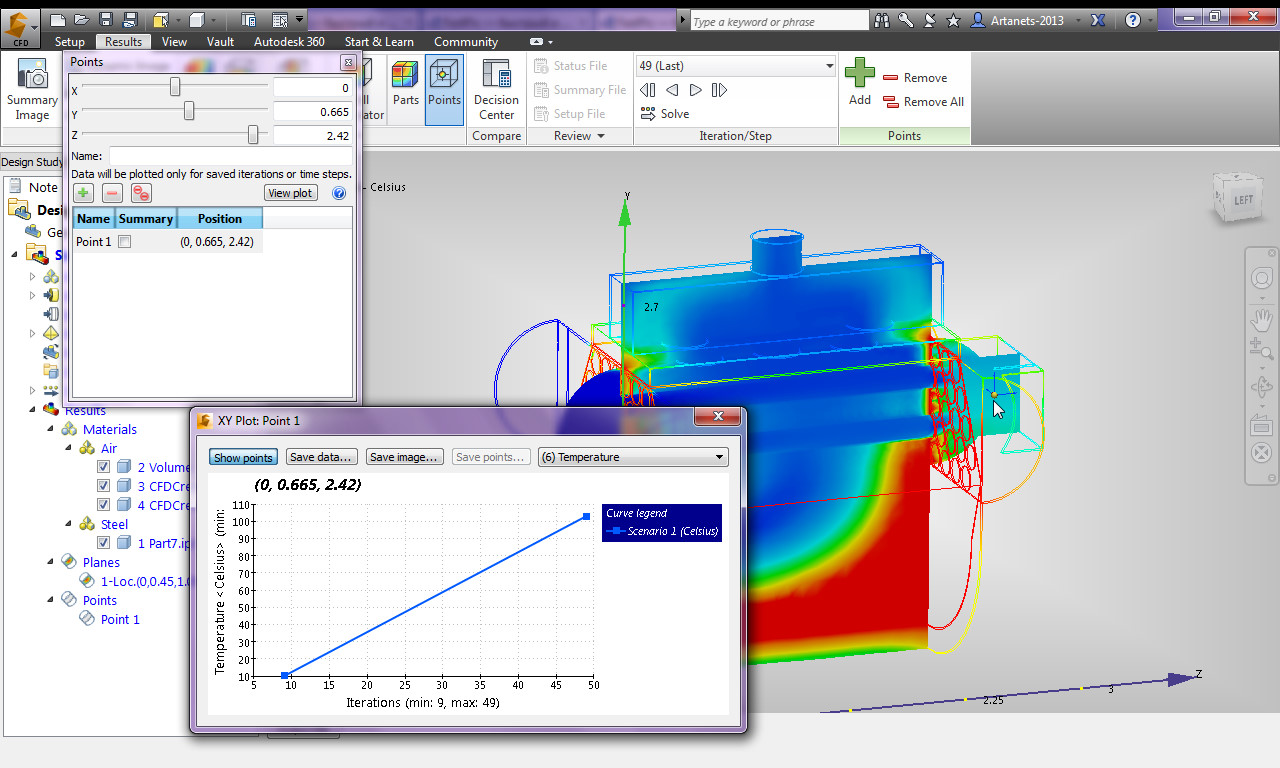Click the Save All icon in quick access toolbar

coord(130,19)
